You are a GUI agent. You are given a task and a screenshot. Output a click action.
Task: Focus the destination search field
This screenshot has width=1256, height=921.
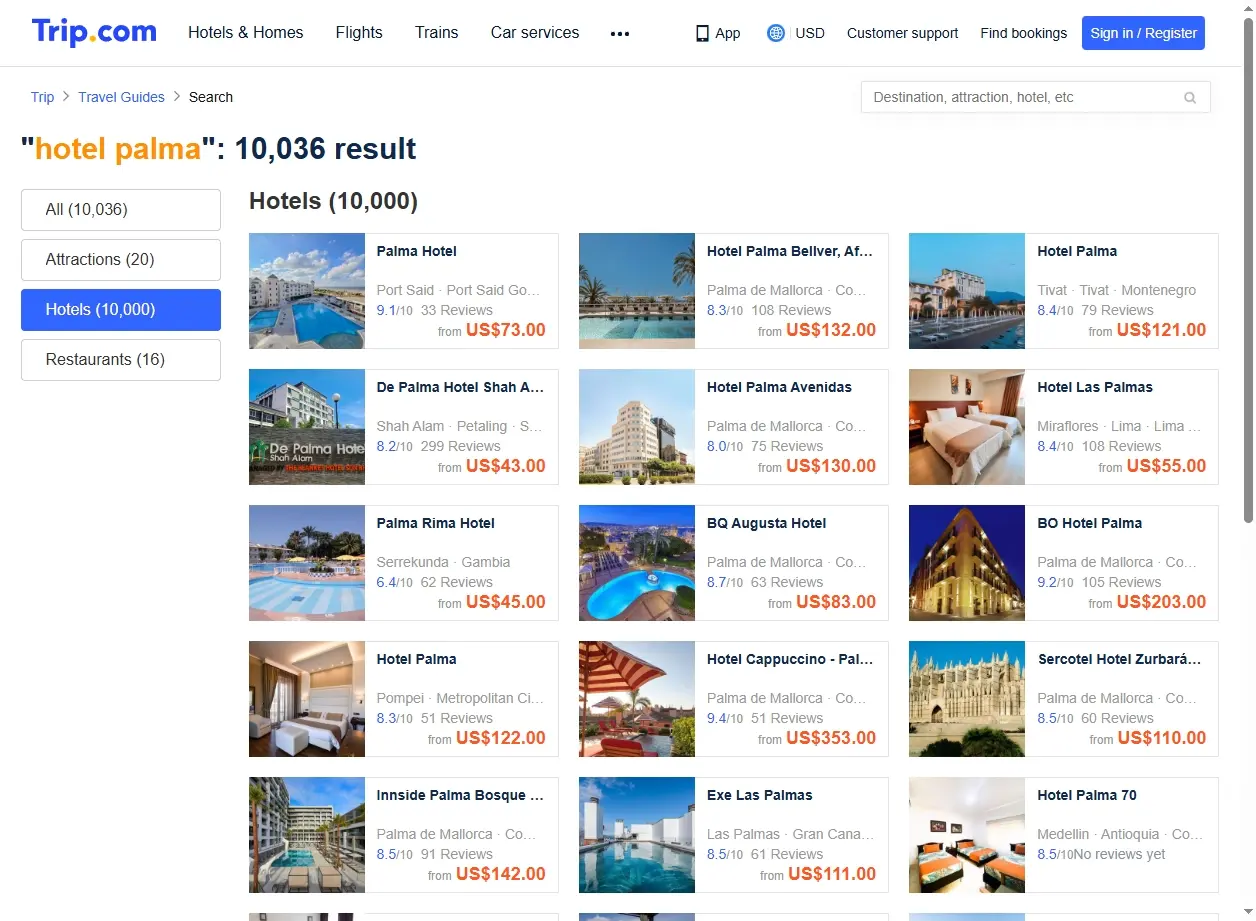pyautogui.click(x=1036, y=97)
